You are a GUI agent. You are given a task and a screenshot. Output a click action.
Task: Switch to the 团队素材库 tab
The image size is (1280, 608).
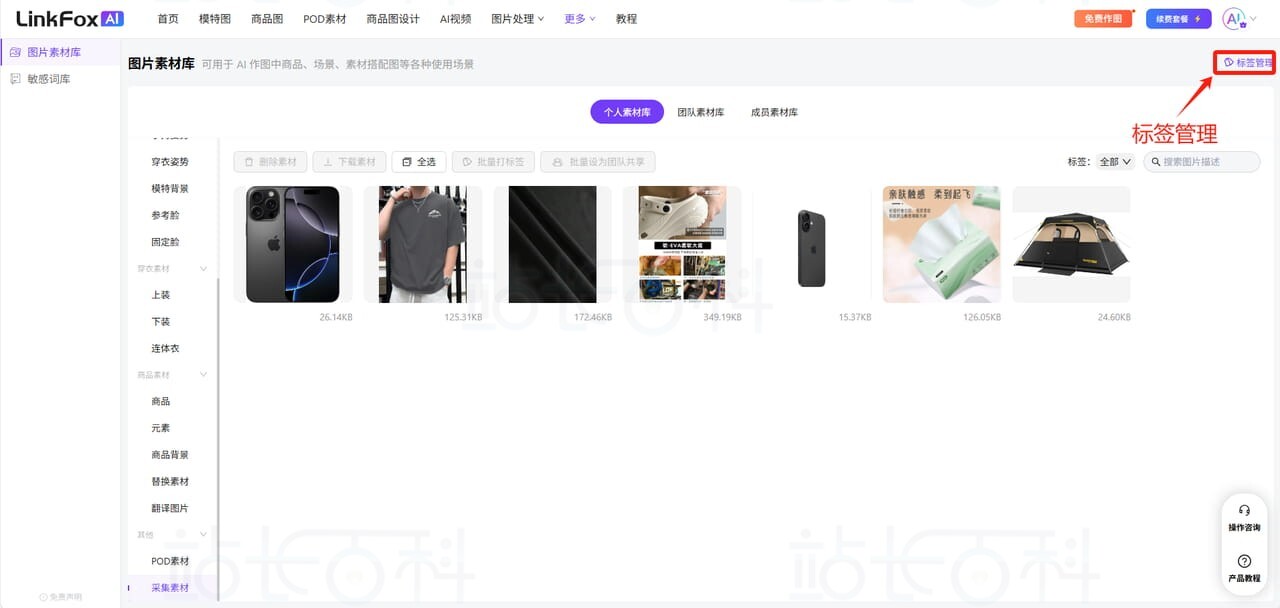pos(701,111)
